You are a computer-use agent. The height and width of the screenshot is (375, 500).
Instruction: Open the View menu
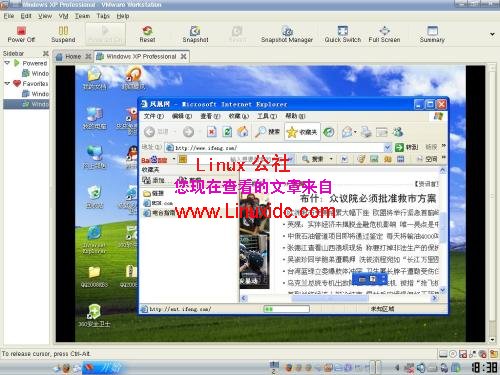click(x=45, y=16)
